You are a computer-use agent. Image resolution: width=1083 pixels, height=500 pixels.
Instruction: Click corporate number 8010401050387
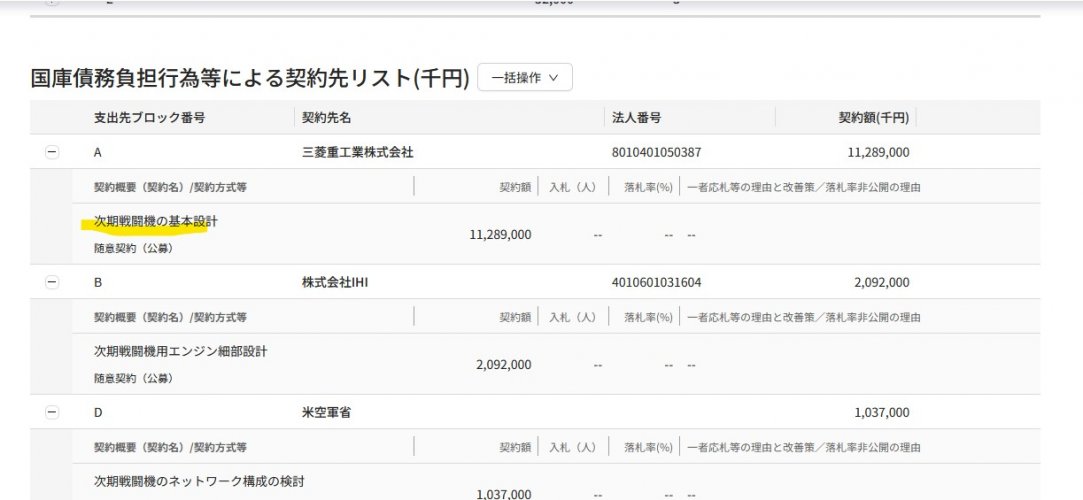pyautogui.click(x=656, y=153)
